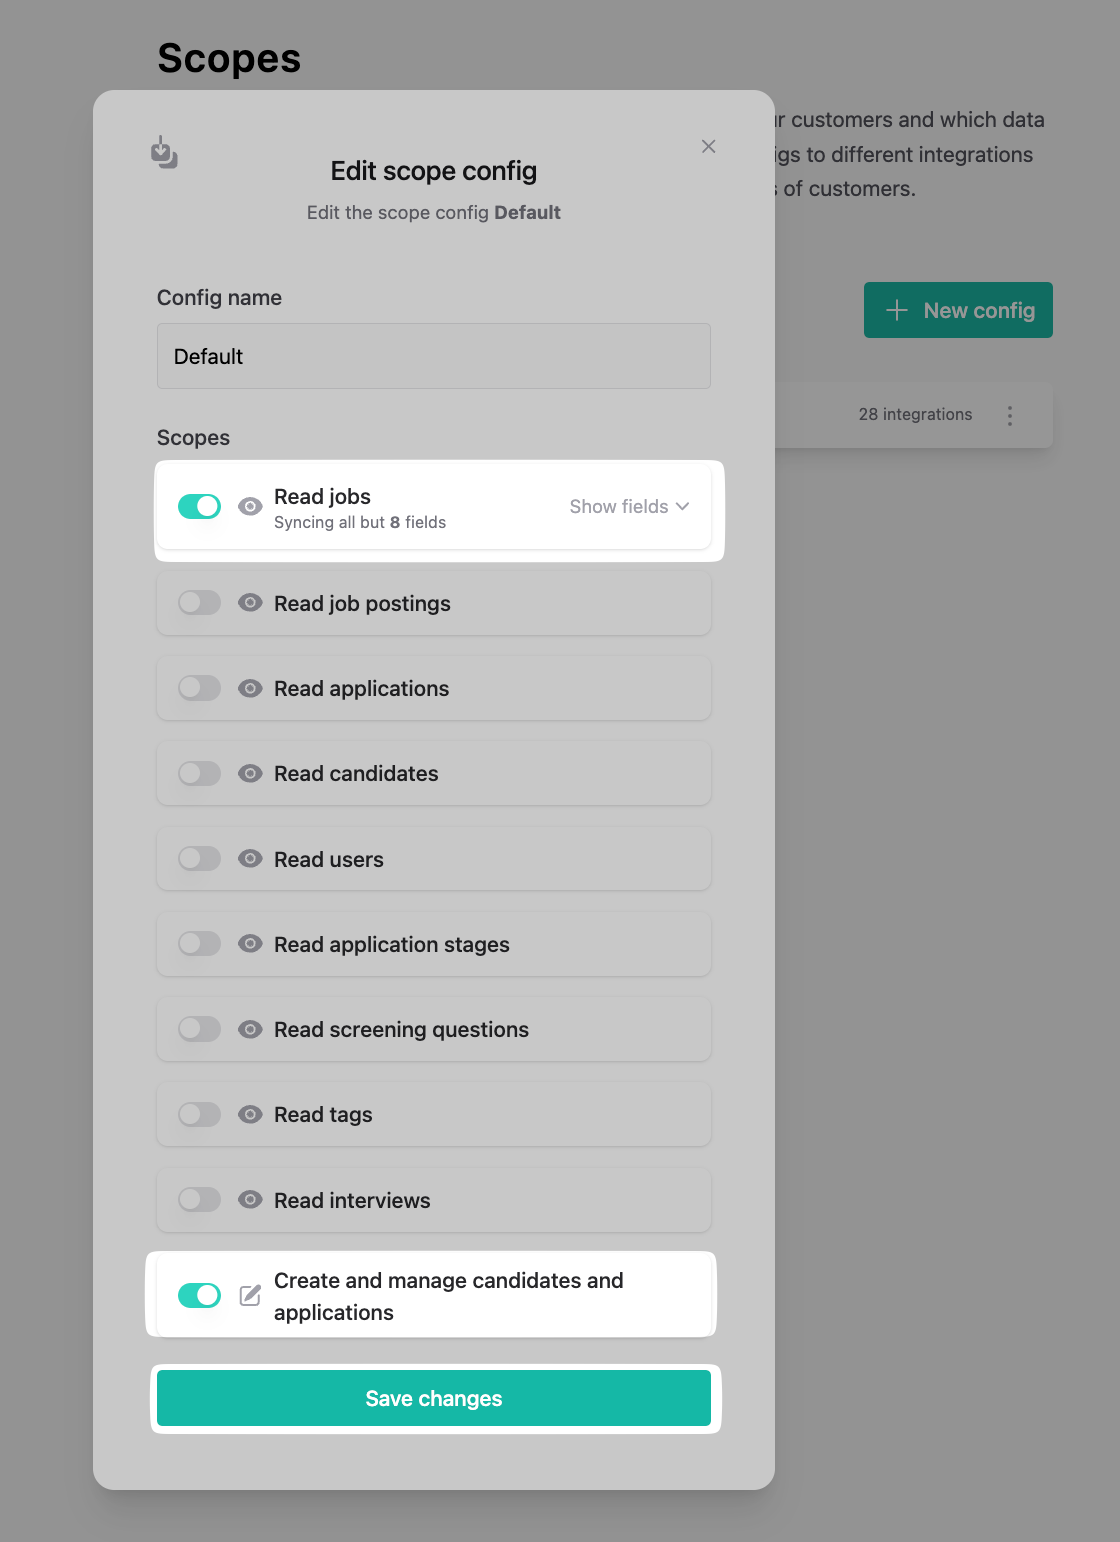Switch on the Read screening questions toggle
The image size is (1120, 1542).
(199, 1029)
